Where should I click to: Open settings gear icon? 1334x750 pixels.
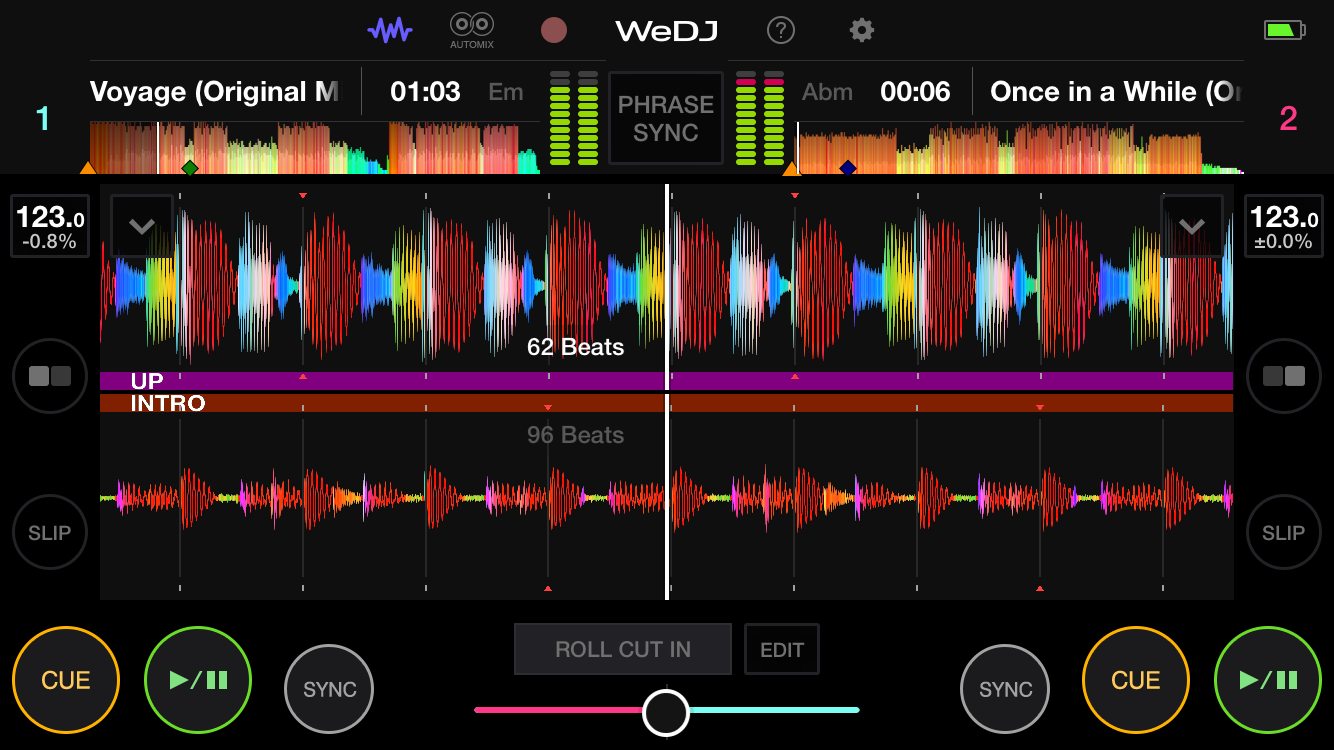click(x=861, y=30)
